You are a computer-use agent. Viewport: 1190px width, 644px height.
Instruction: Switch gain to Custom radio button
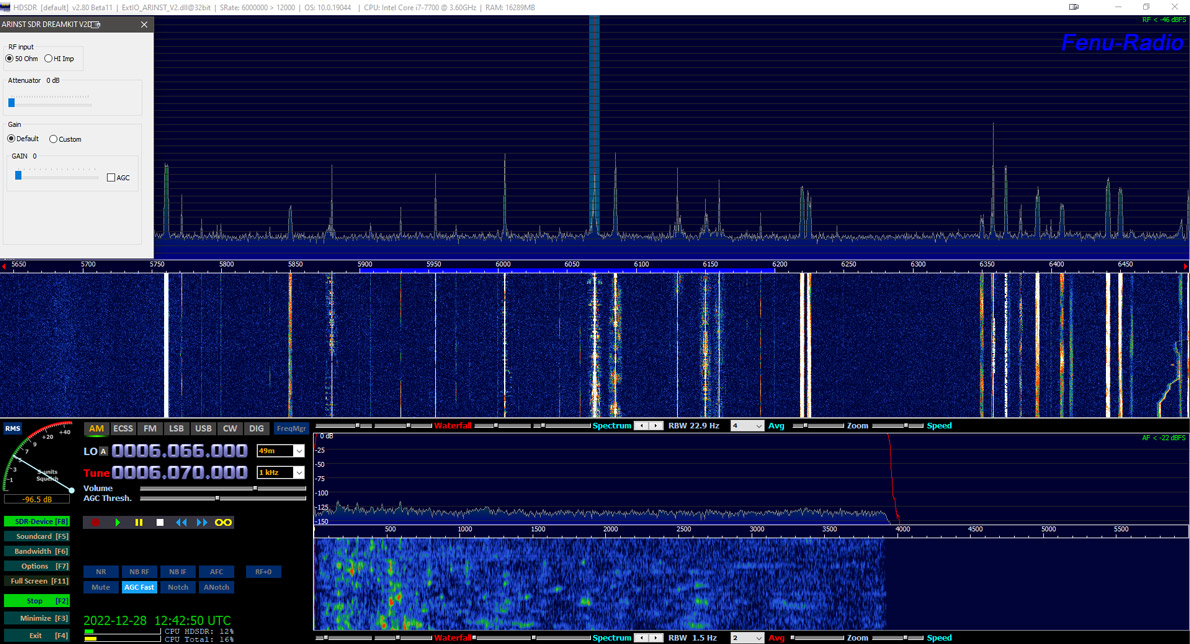[x=53, y=139]
